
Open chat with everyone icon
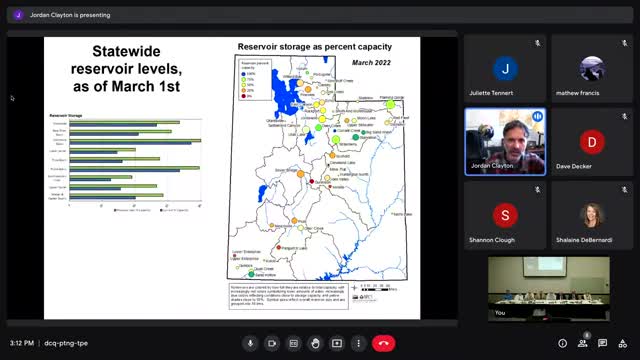pyautogui.click(x=602, y=343)
